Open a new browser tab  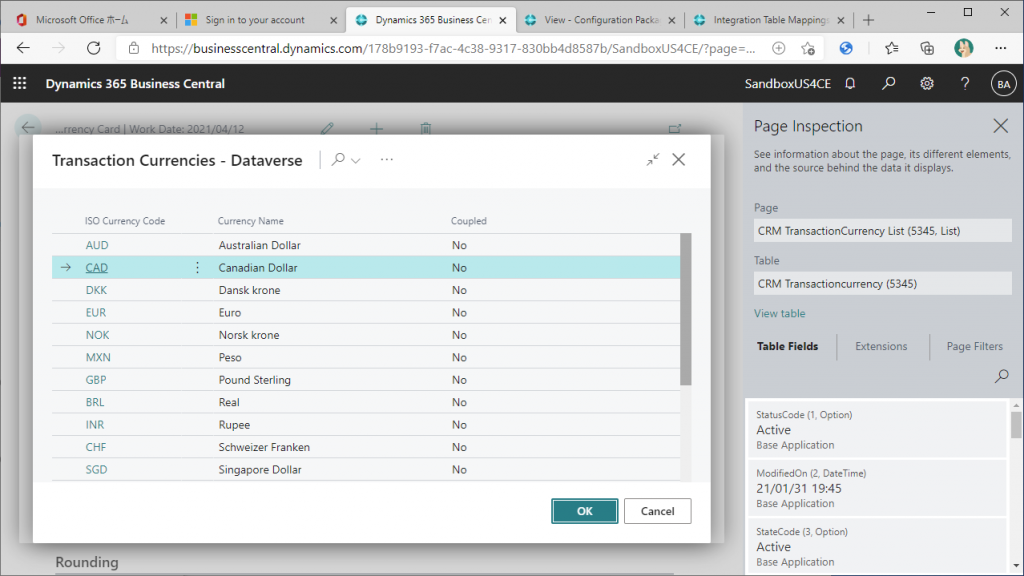point(868,20)
